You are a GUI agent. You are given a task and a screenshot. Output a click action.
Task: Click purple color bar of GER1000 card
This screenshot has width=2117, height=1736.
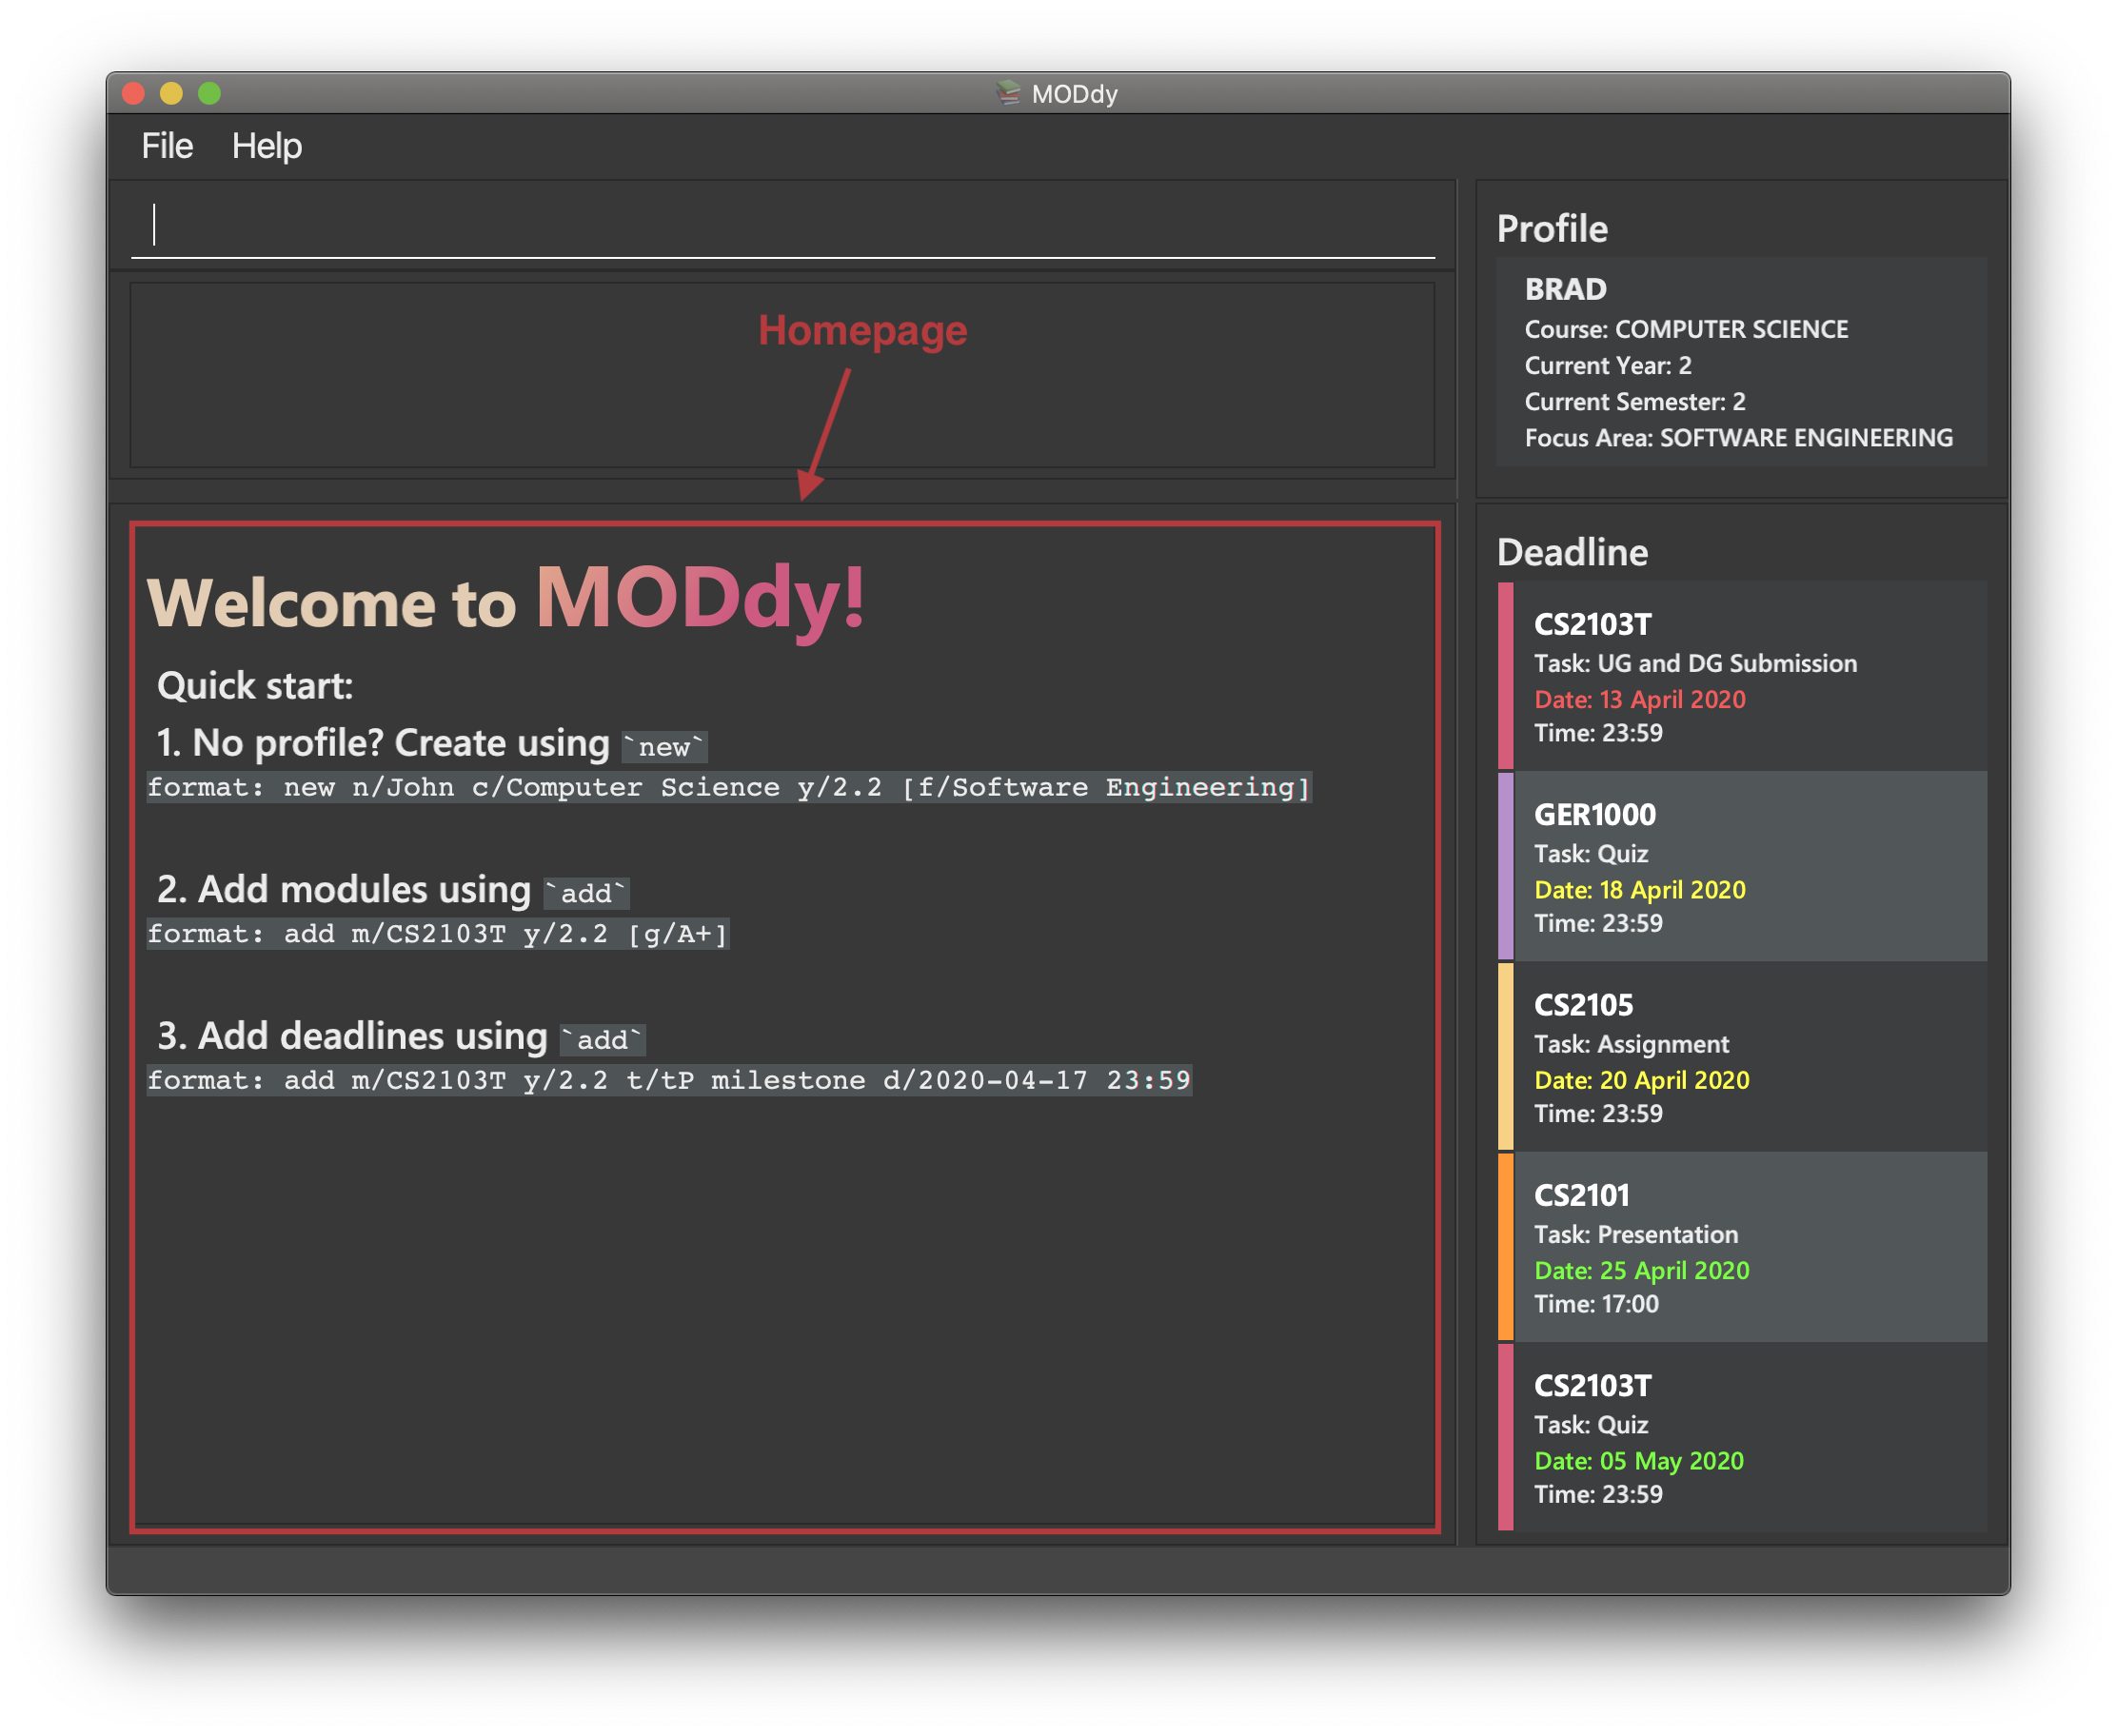[1505, 866]
